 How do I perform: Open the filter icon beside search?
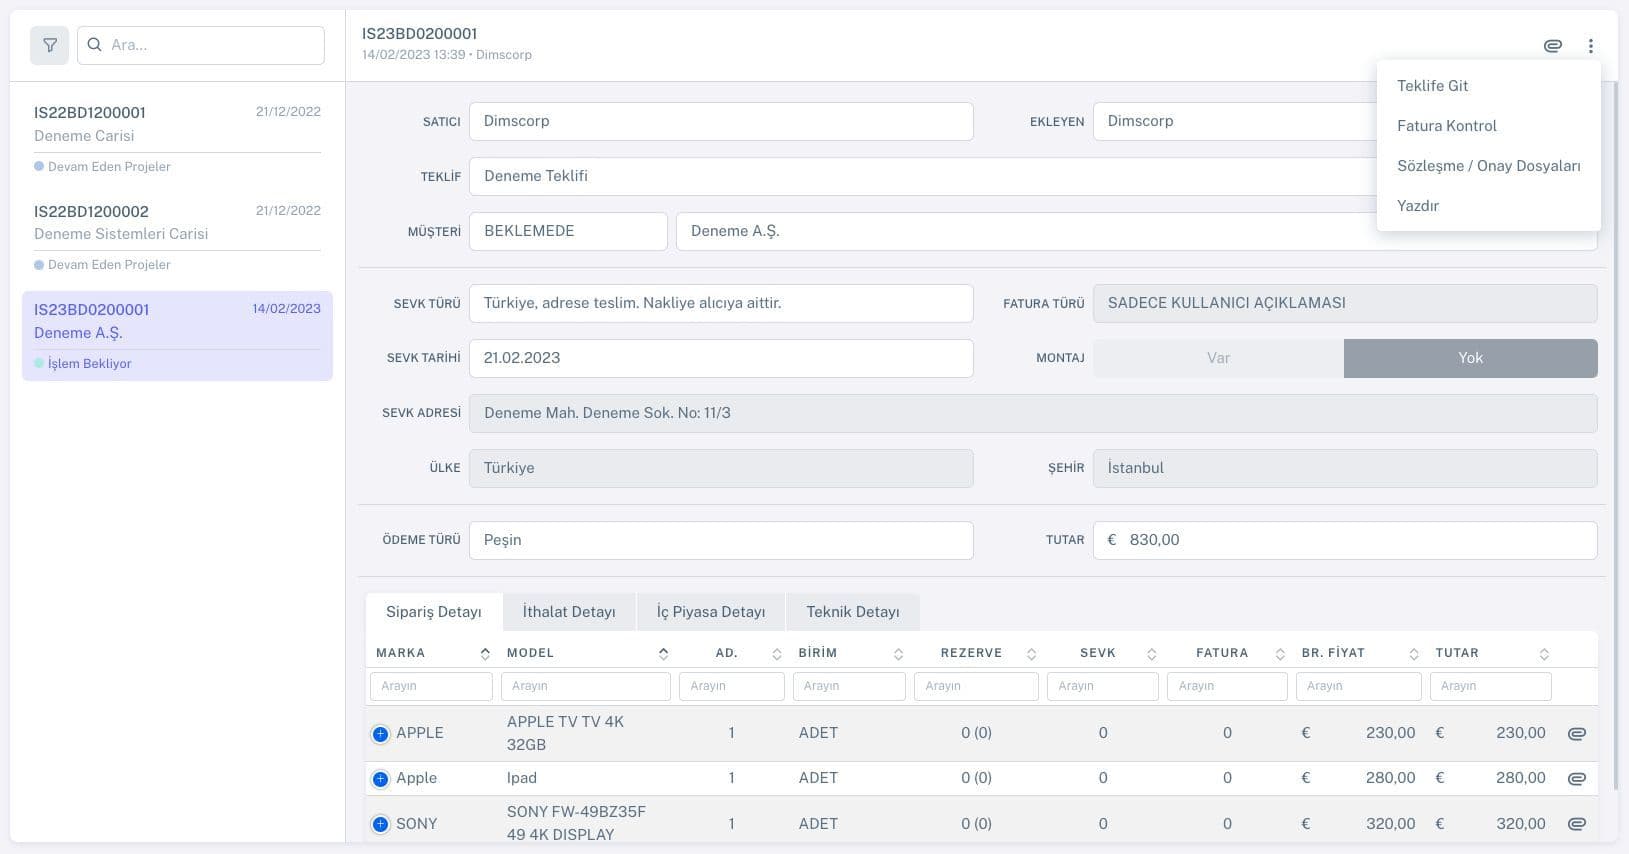click(49, 45)
